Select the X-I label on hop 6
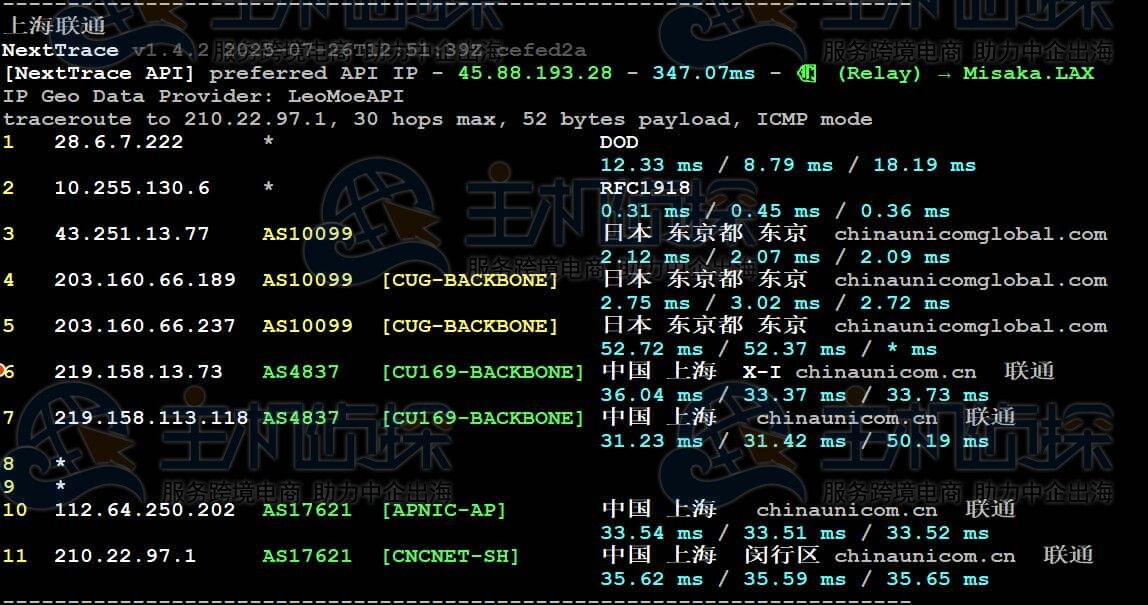Screen dimensions: 1148x605 pos(762,373)
